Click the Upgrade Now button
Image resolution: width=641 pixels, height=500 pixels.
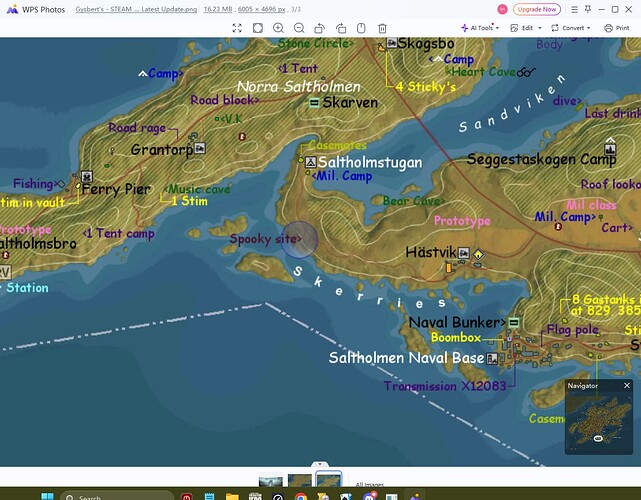pyautogui.click(x=537, y=9)
